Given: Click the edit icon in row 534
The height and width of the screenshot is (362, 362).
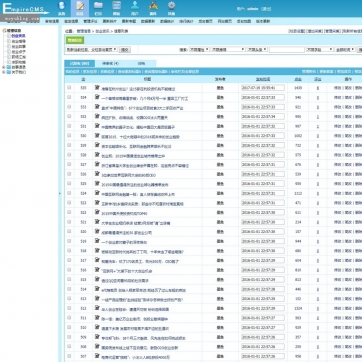Looking at the screenshot, I should tap(97, 97).
